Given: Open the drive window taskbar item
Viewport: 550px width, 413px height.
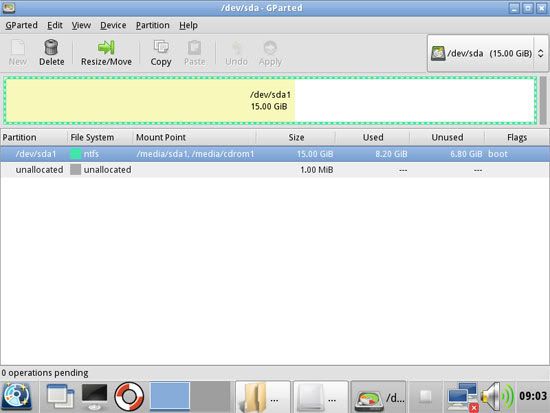Looking at the screenshot, I should pyautogui.click(x=321, y=397).
